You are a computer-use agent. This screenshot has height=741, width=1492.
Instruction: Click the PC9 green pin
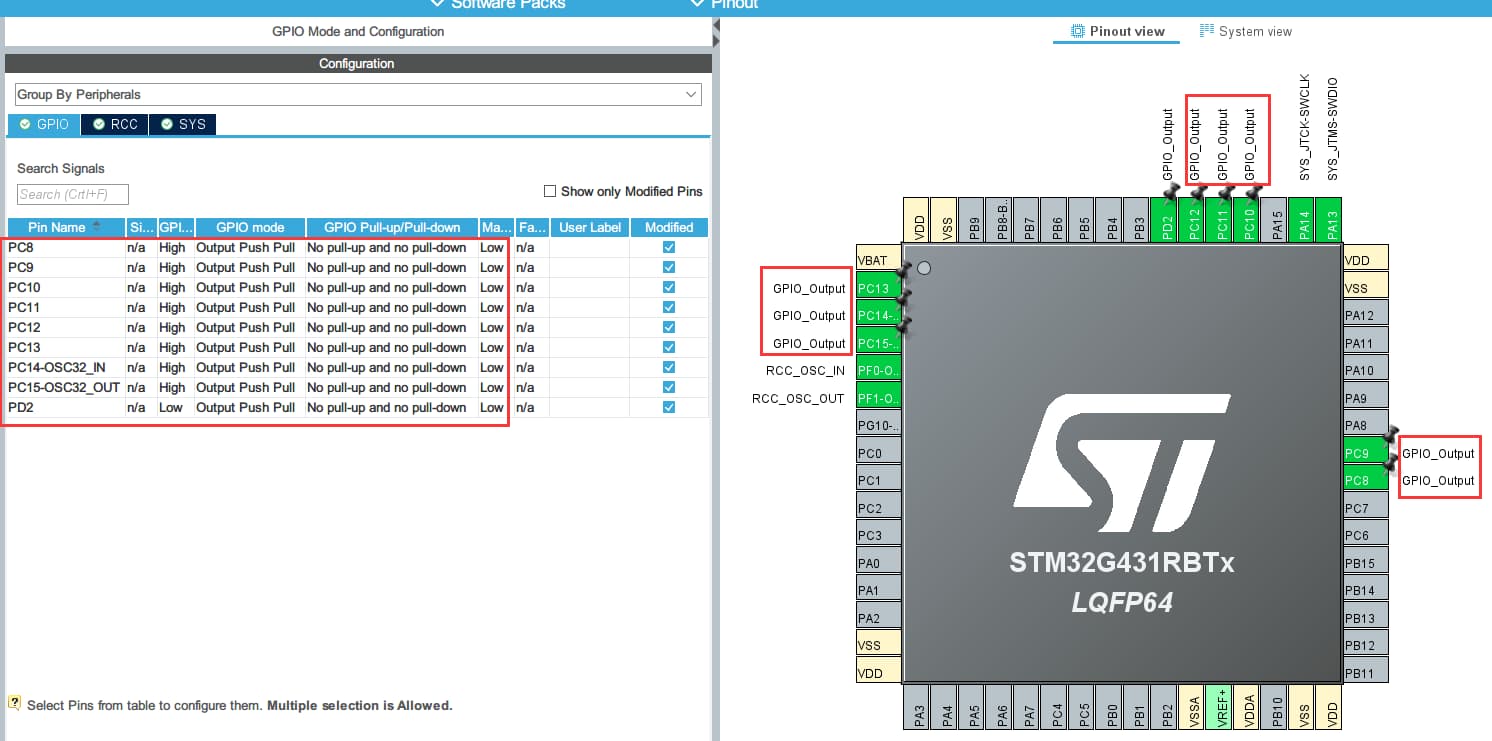(x=1364, y=453)
